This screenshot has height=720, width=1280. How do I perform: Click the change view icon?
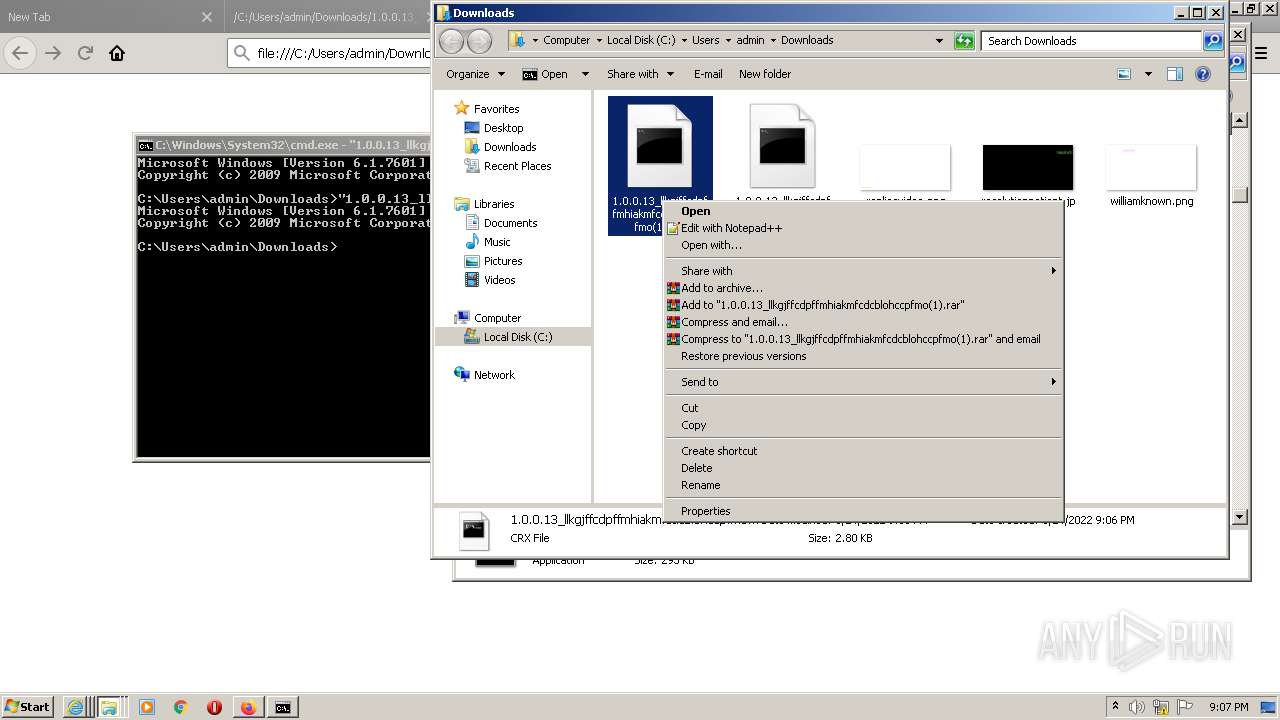1124,74
